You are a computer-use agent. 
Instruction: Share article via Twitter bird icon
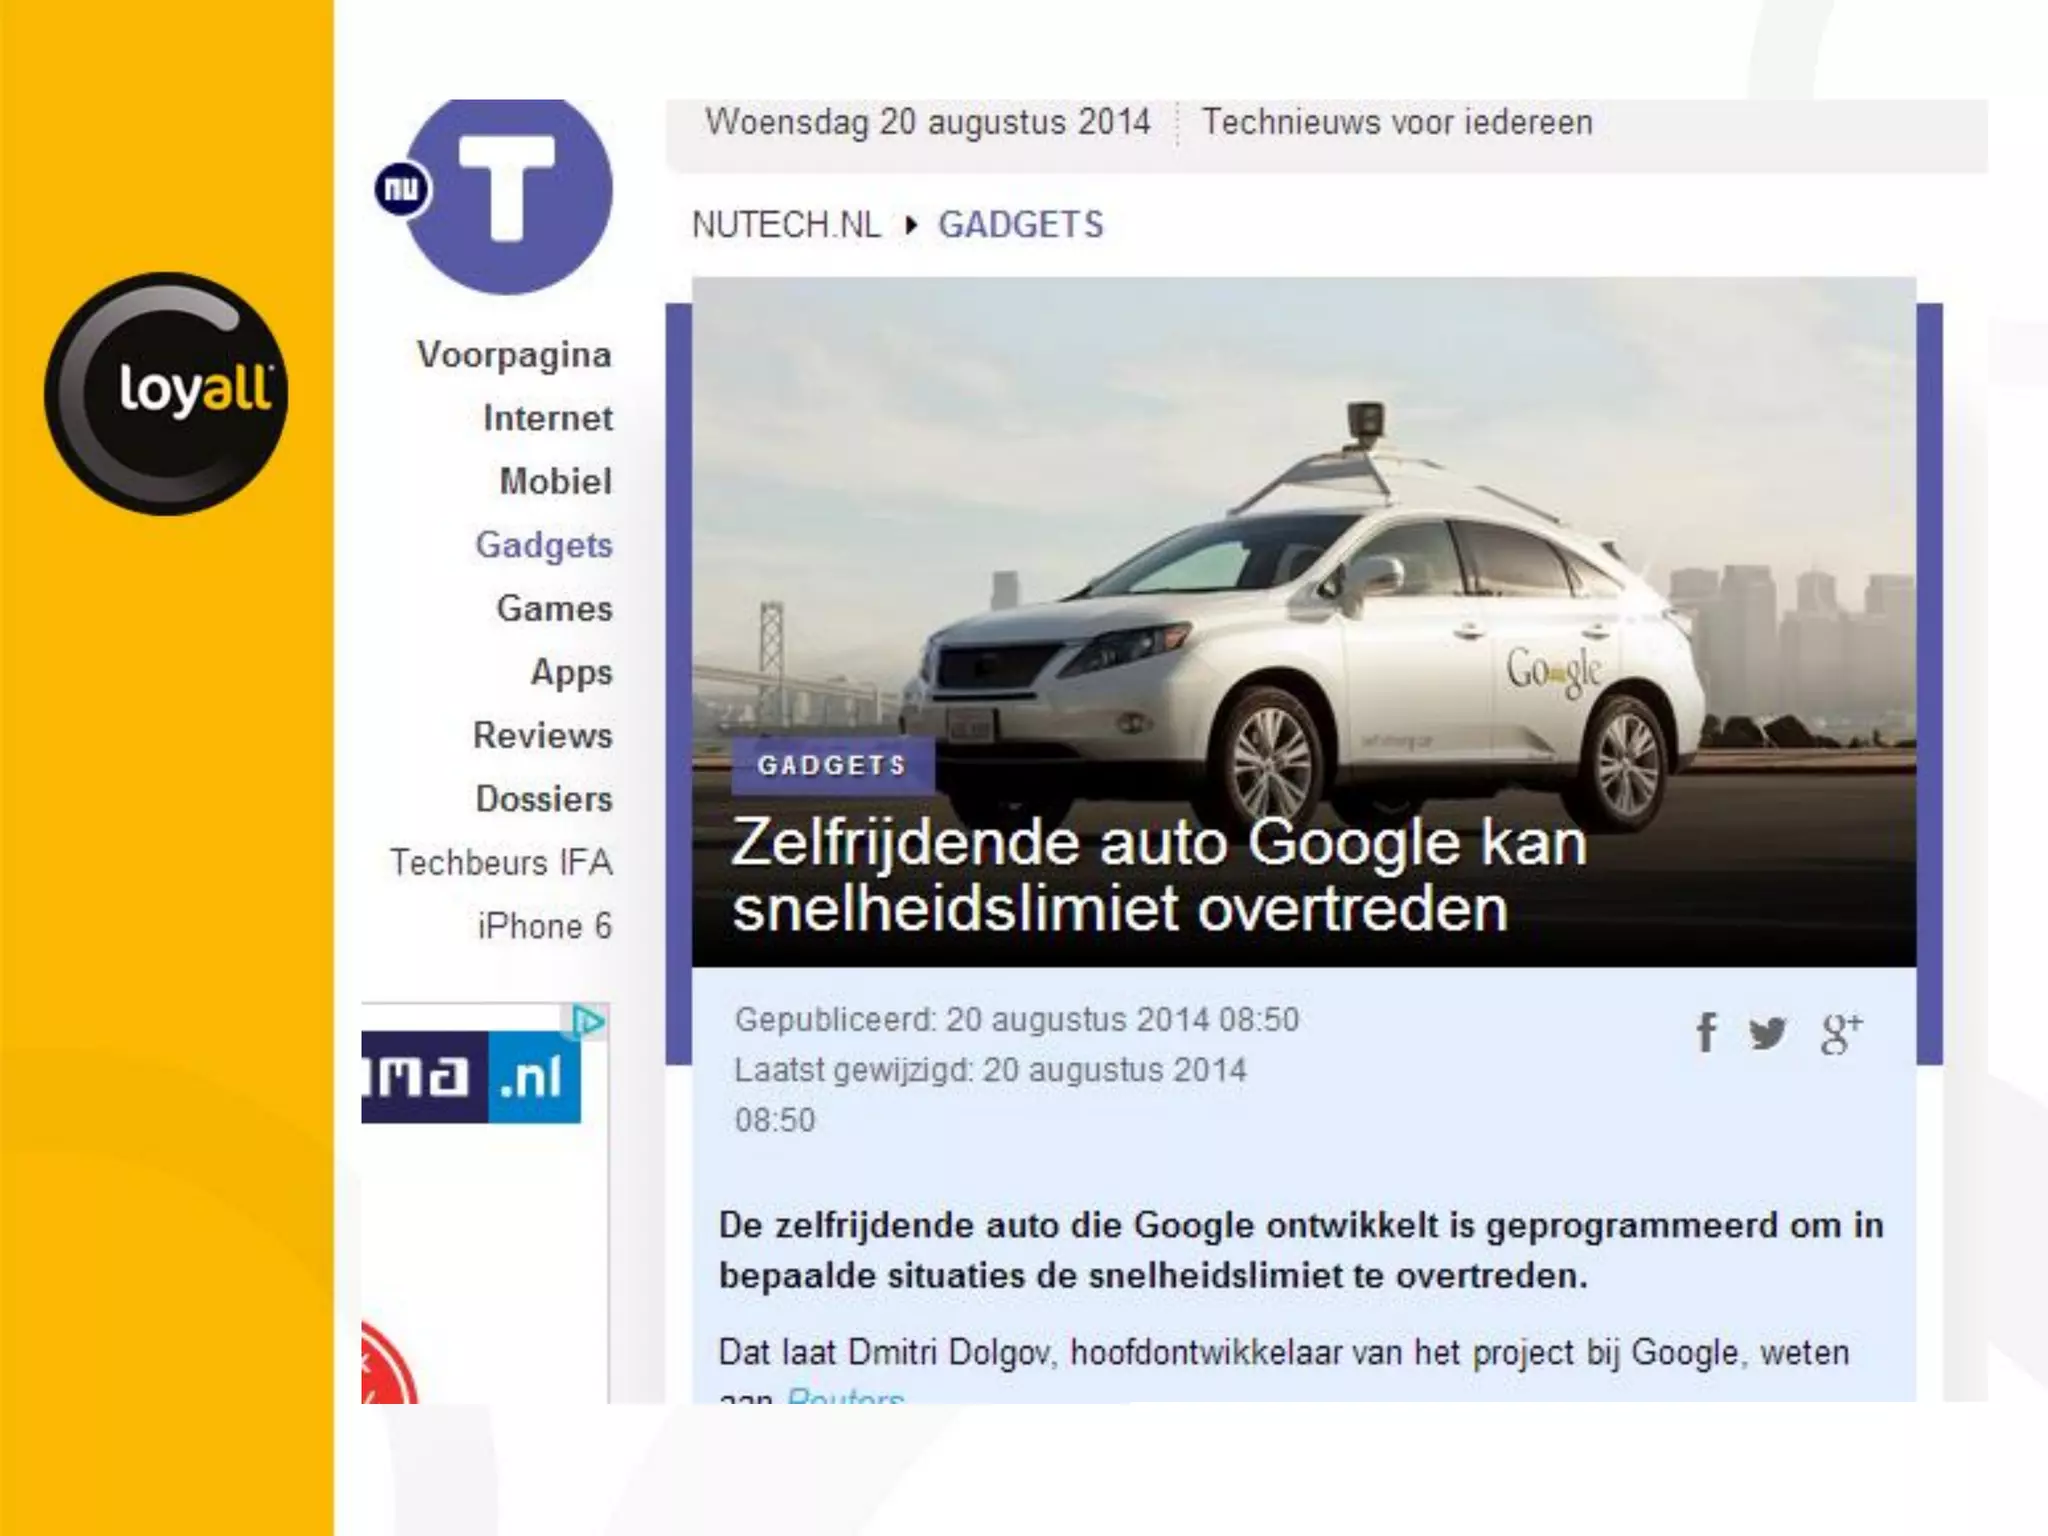[x=1768, y=1032]
